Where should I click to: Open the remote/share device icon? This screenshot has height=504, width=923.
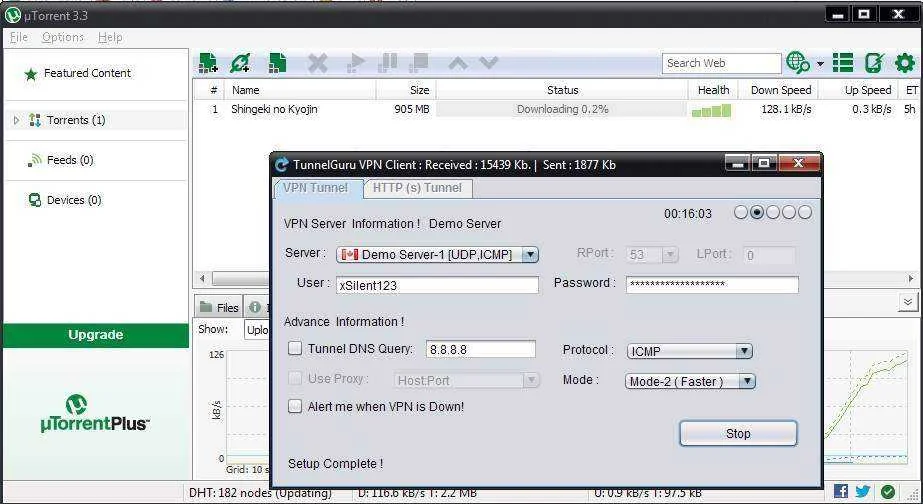[x=874, y=63]
